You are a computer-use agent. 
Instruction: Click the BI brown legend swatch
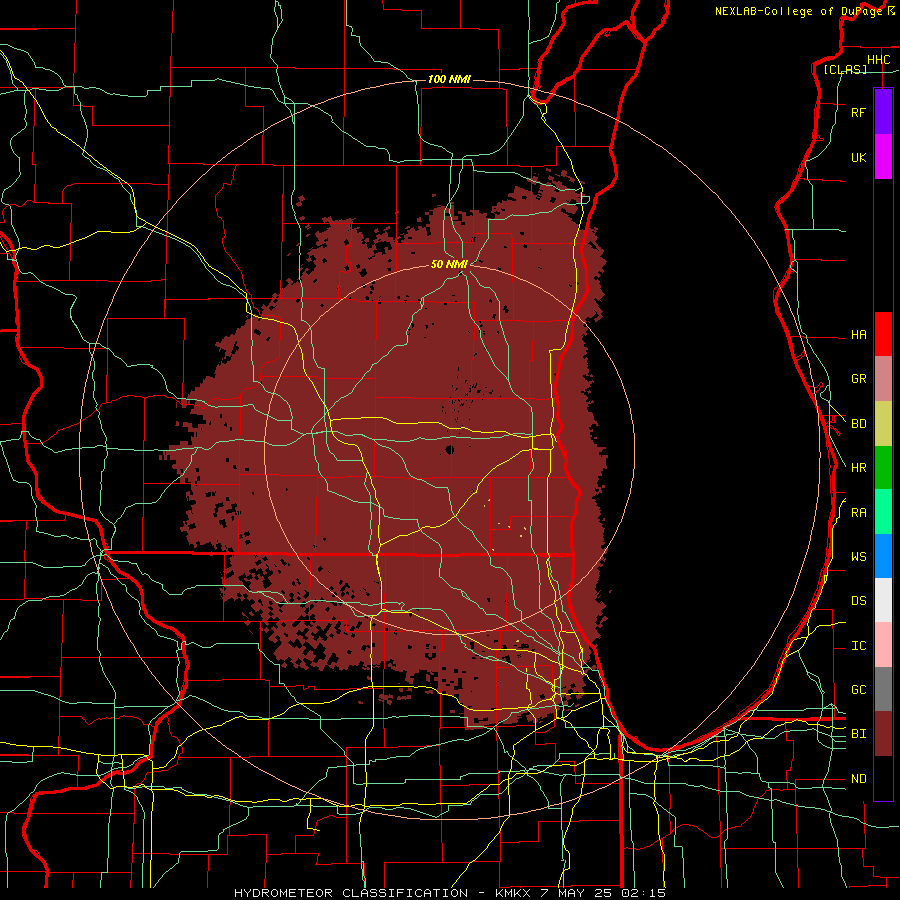883,734
